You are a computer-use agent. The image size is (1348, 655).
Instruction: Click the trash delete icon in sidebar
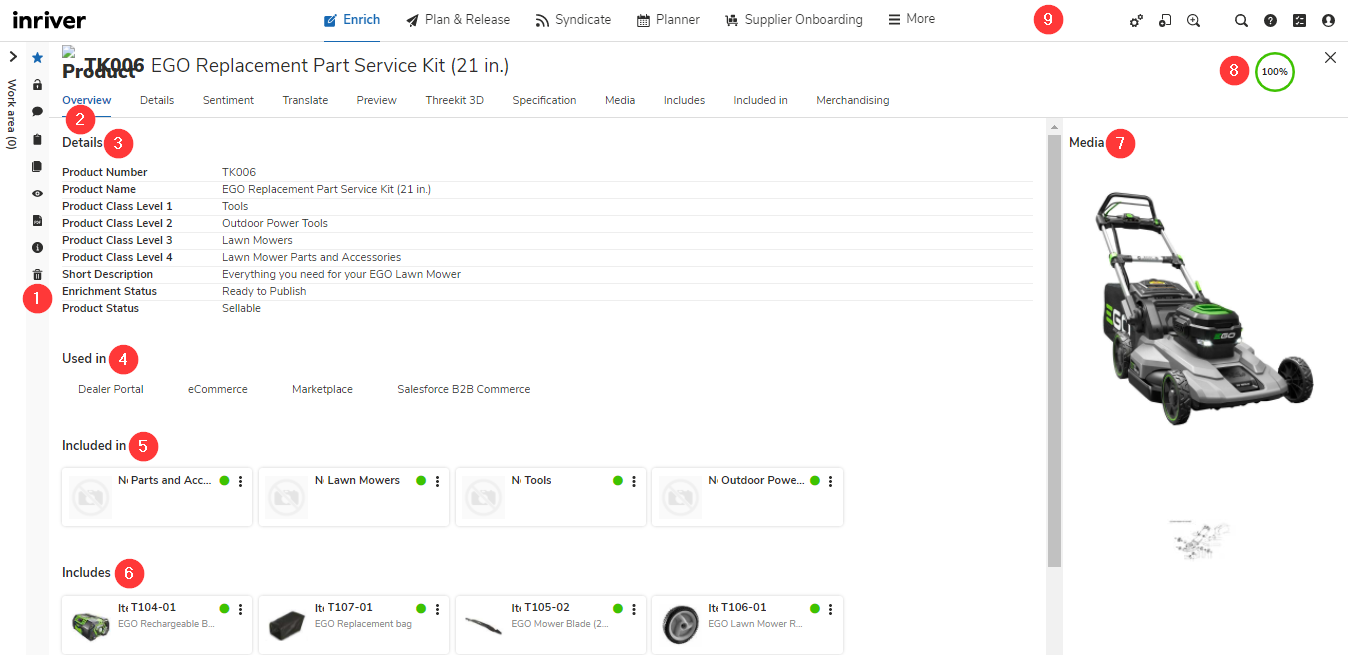pos(37,274)
